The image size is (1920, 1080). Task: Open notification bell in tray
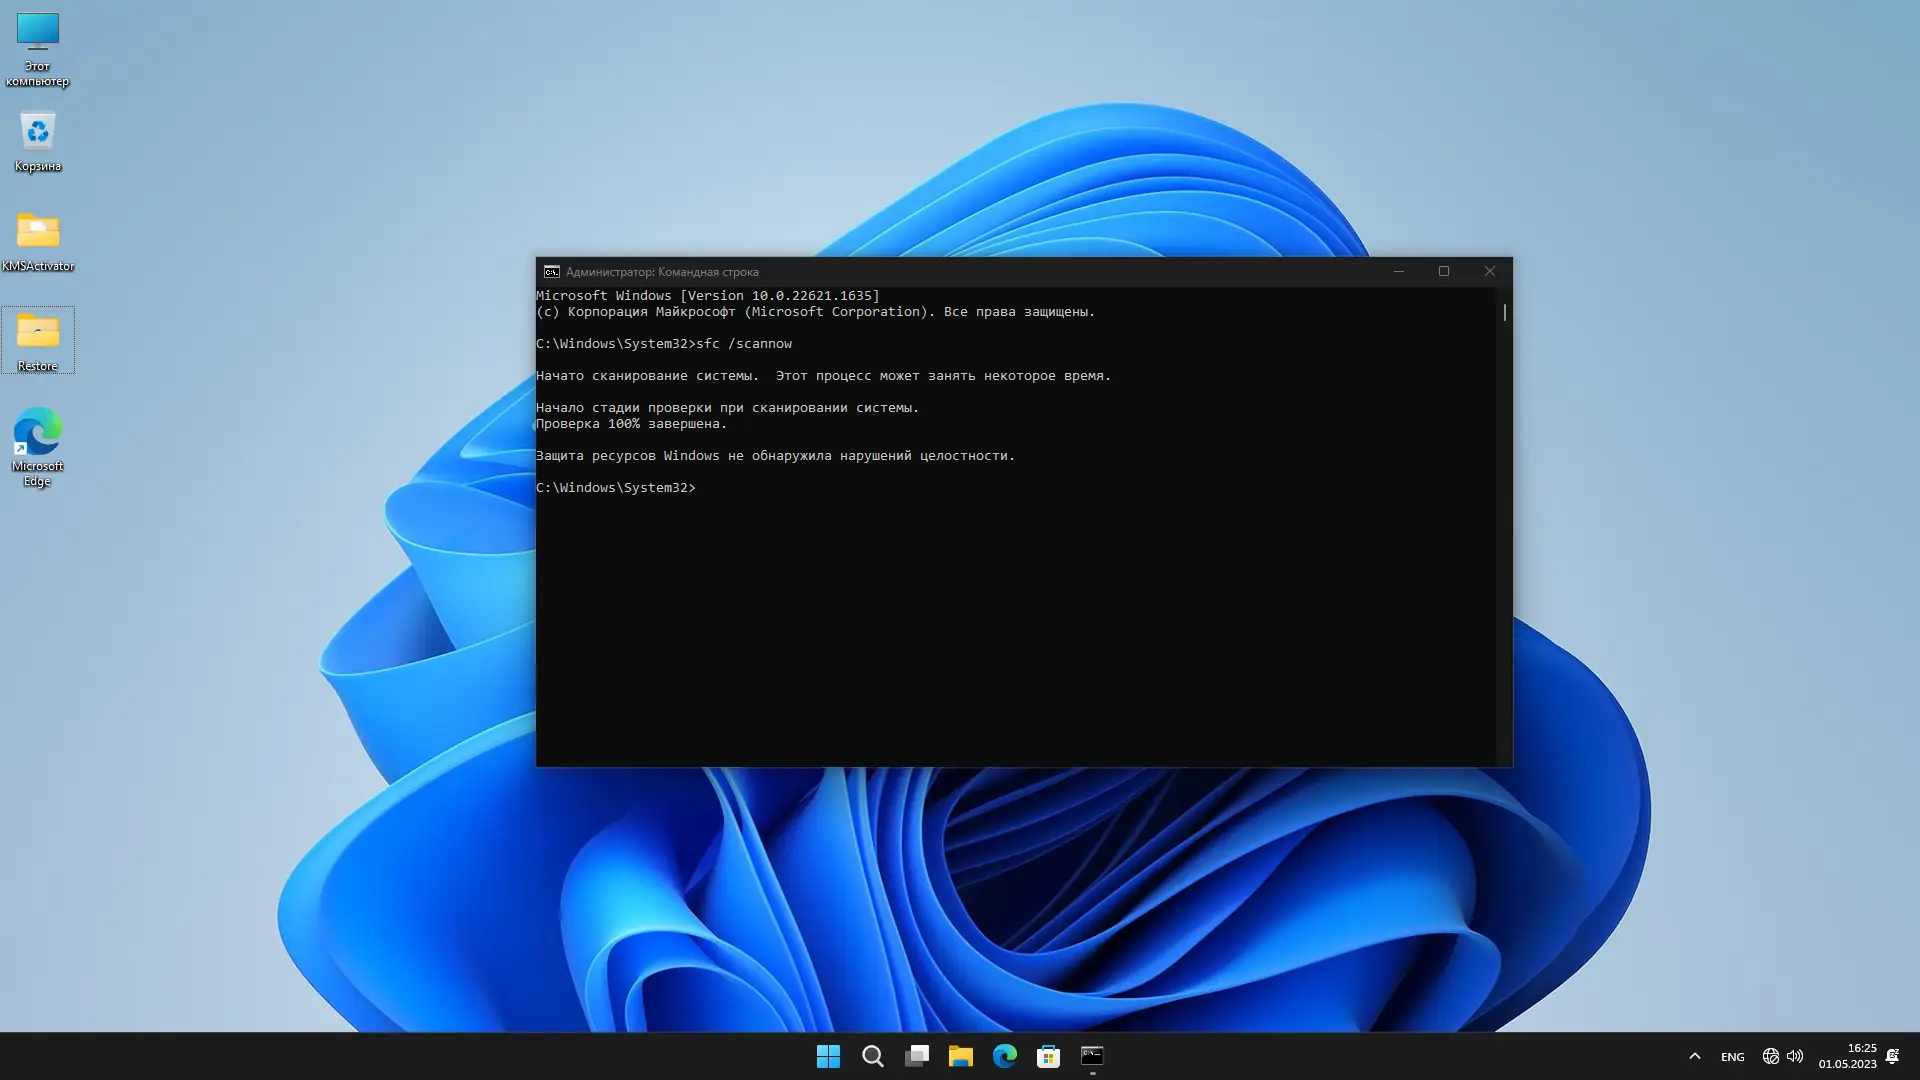[x=1893, y=1056]
